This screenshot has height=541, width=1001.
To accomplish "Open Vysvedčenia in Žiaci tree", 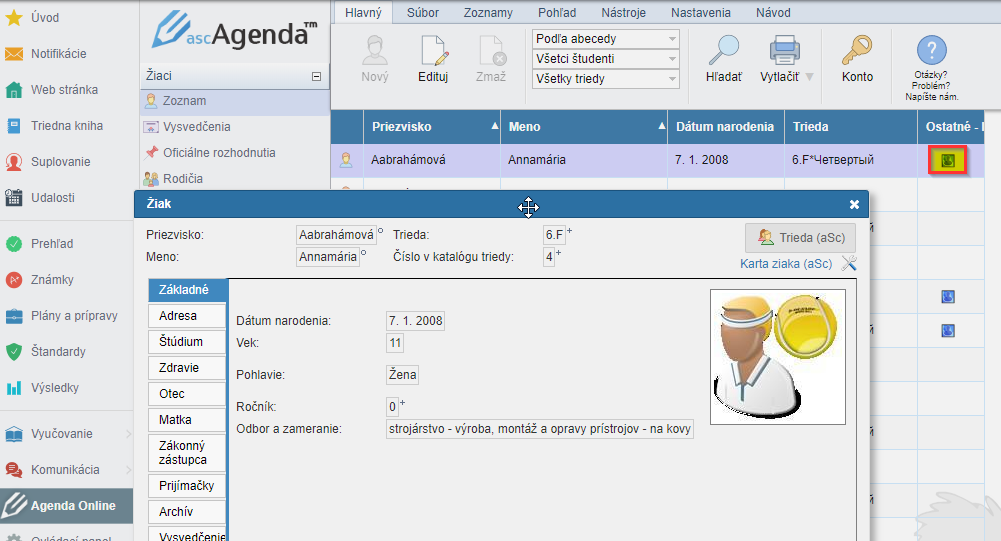I will click(x=197, y=126).
